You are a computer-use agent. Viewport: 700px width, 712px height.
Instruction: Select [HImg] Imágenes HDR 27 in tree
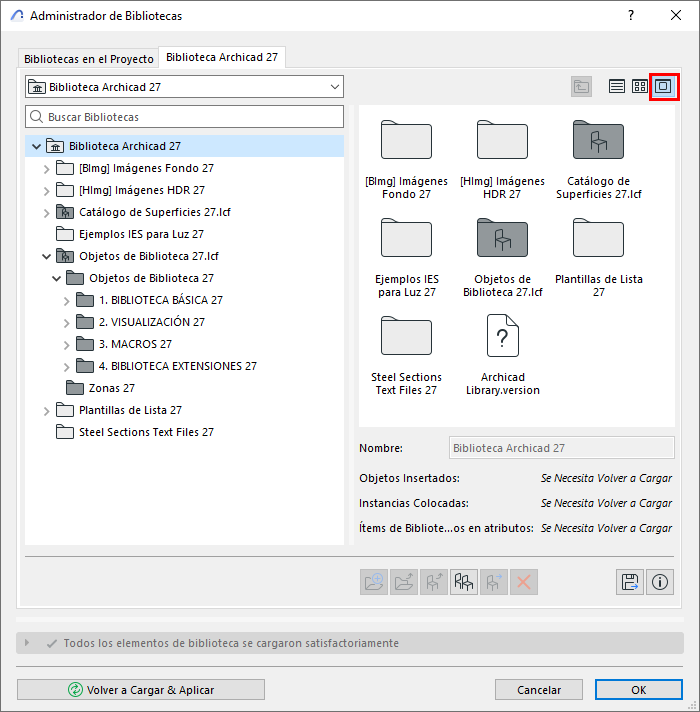pyautogui.click(x=142, y=190)
